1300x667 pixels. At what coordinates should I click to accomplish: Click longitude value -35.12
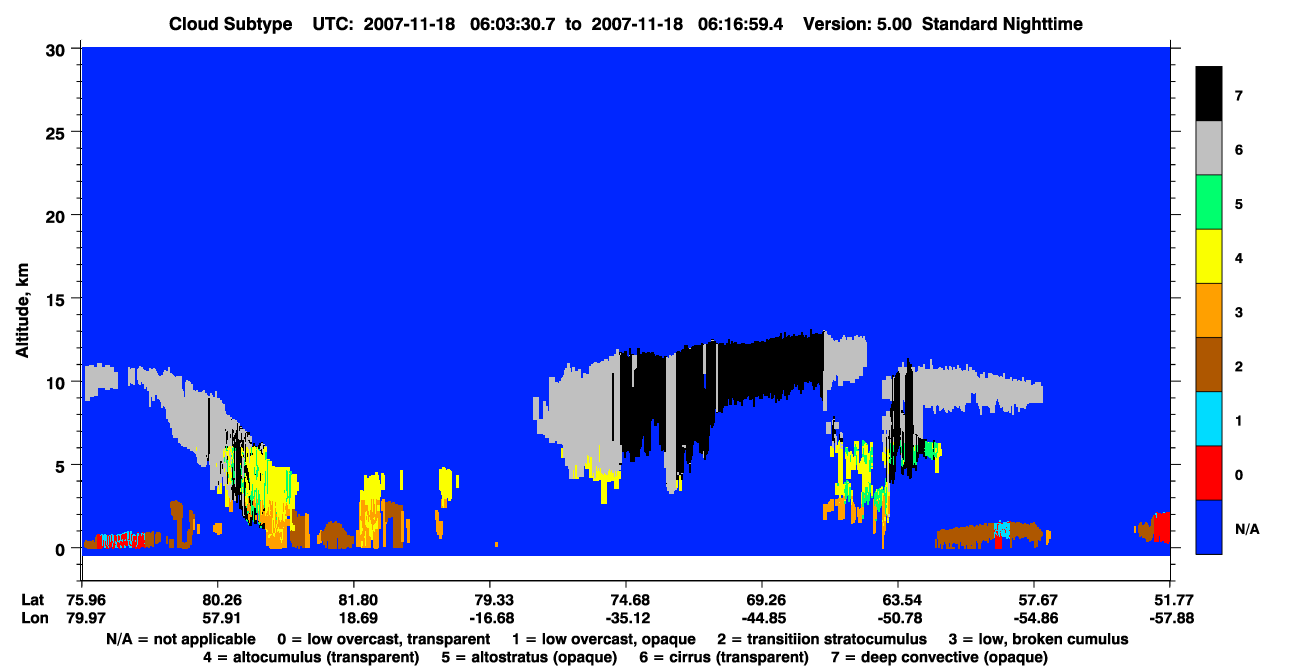click(626, 618)
